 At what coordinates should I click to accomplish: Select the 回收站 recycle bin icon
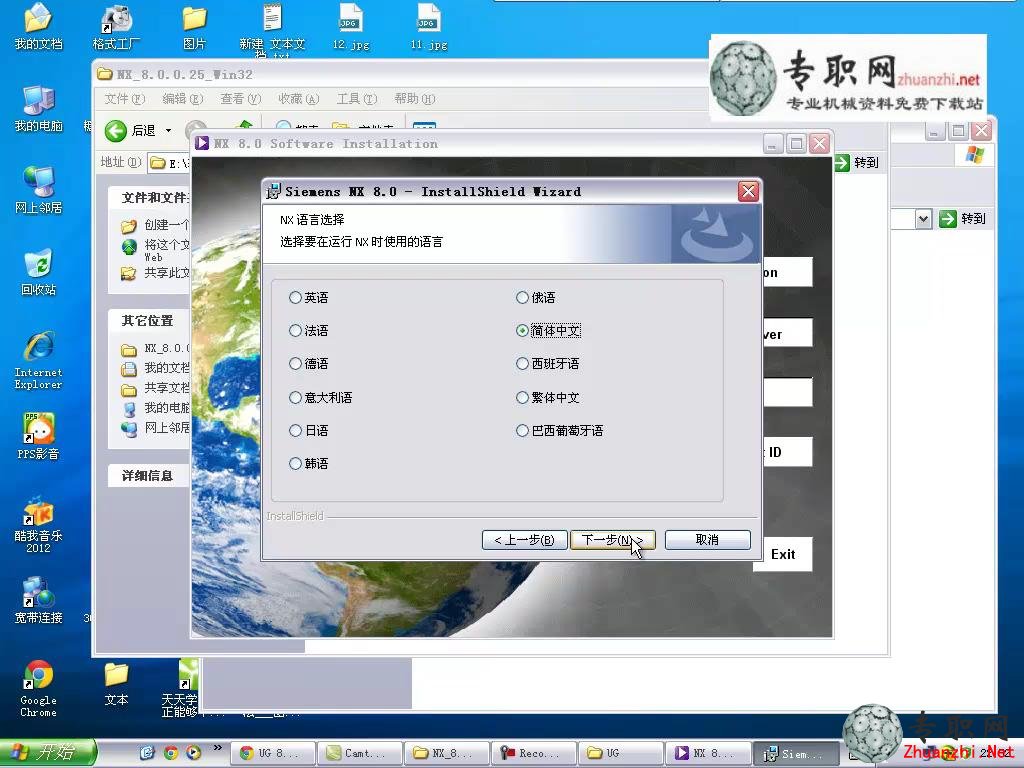(x=38, y=272)
